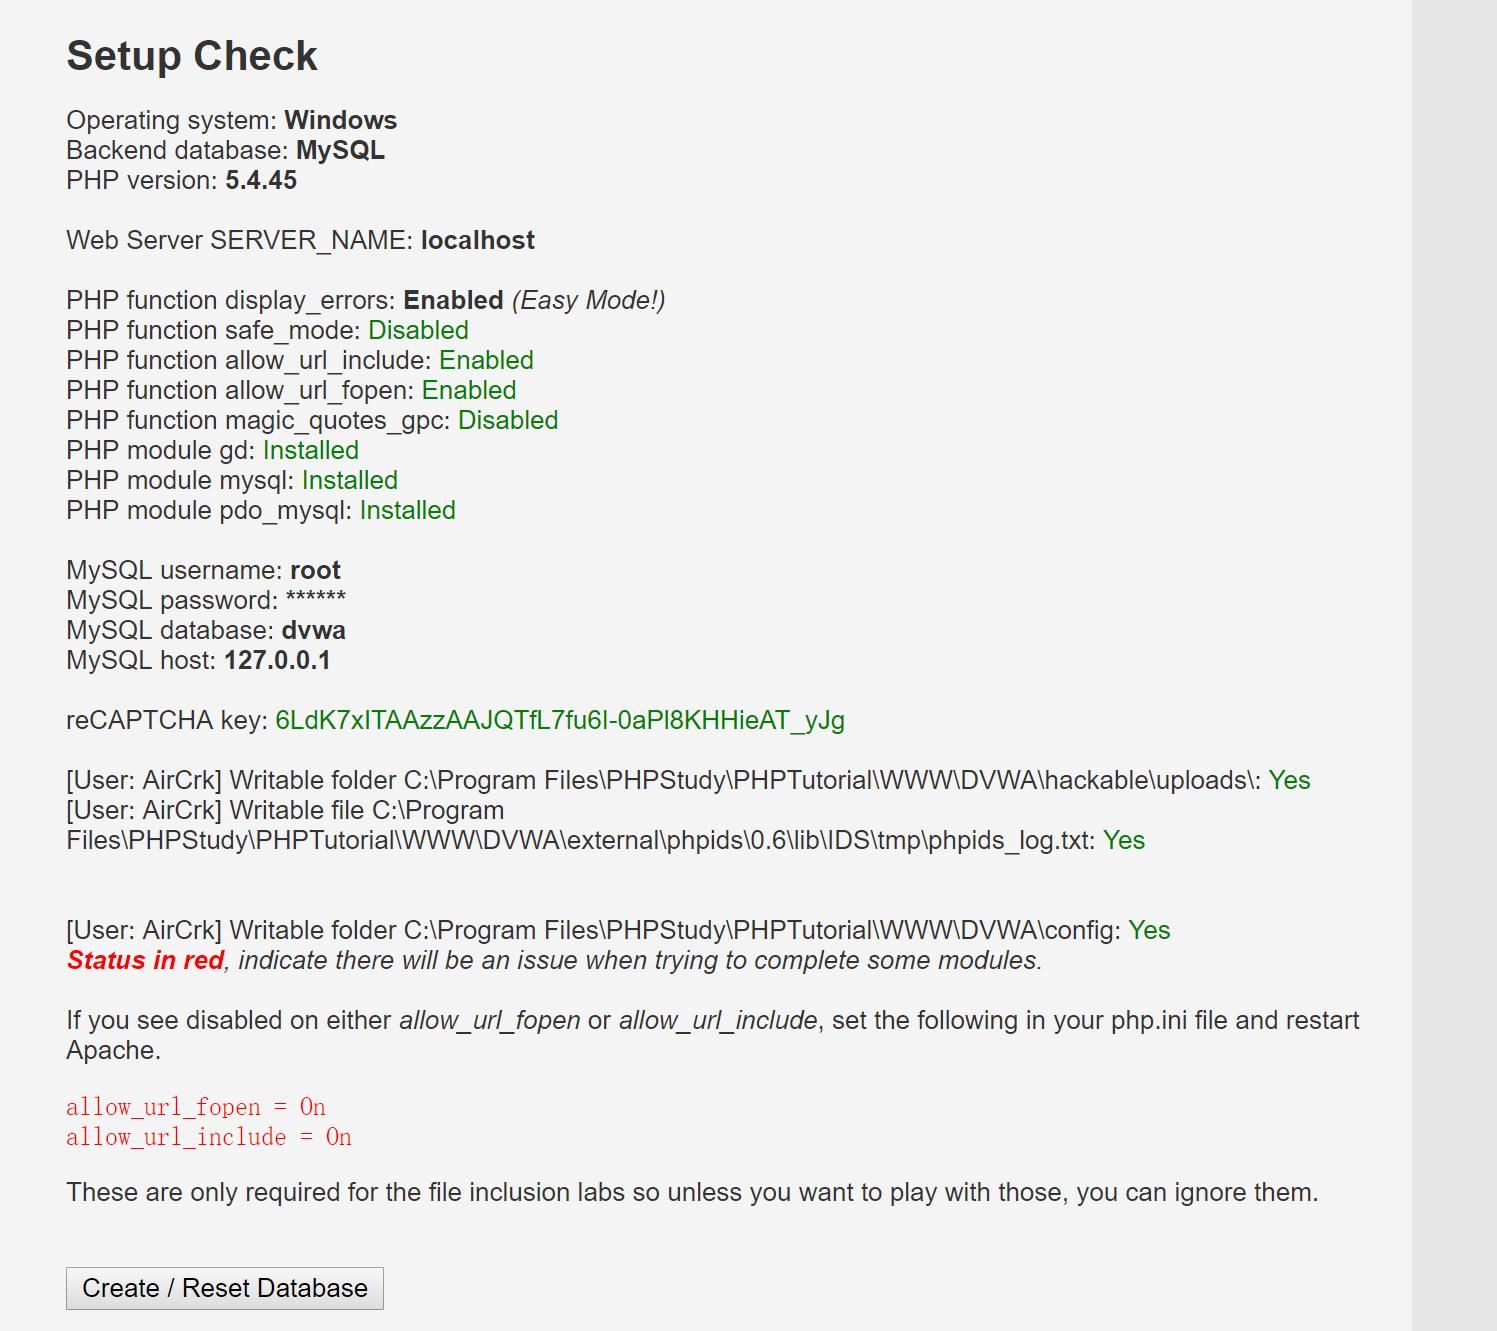Screen dimensions: 1497x1331
Task: Click the PHP module gd Installed status
Action: tap(311, 450)
